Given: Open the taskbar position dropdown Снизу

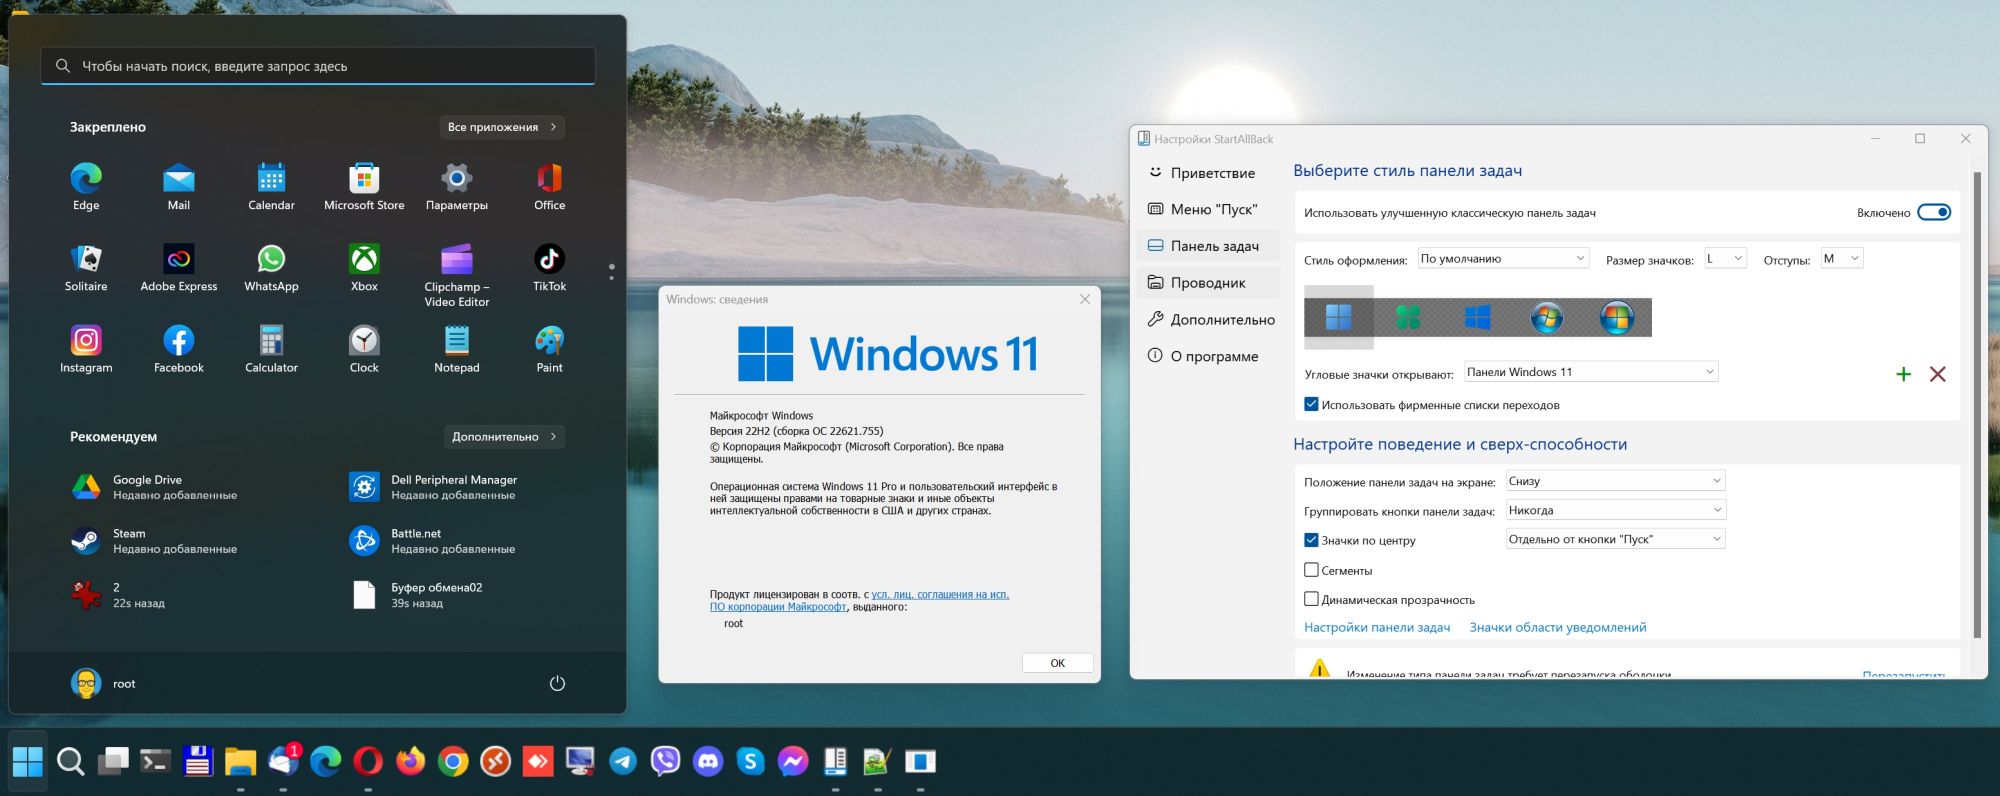Looking at the screenshot, I should point(1616,481).
